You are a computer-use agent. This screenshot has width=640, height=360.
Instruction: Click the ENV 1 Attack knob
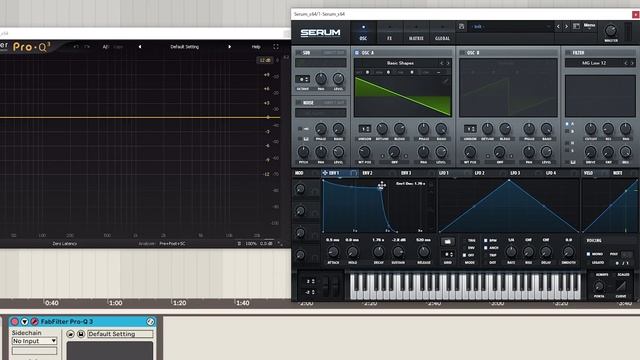coord(333,252)
